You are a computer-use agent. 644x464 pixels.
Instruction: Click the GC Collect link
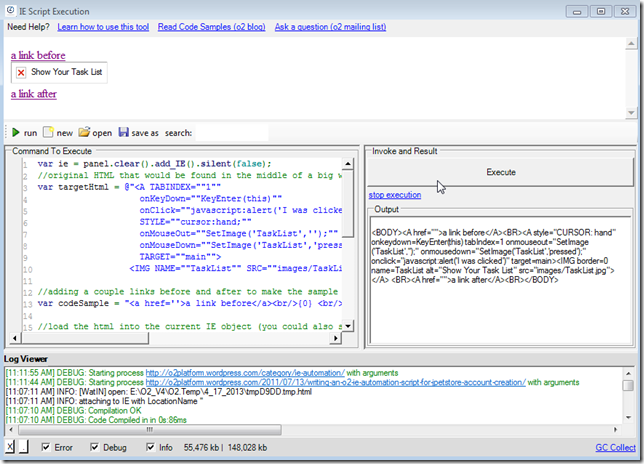[x=614, y=447]
